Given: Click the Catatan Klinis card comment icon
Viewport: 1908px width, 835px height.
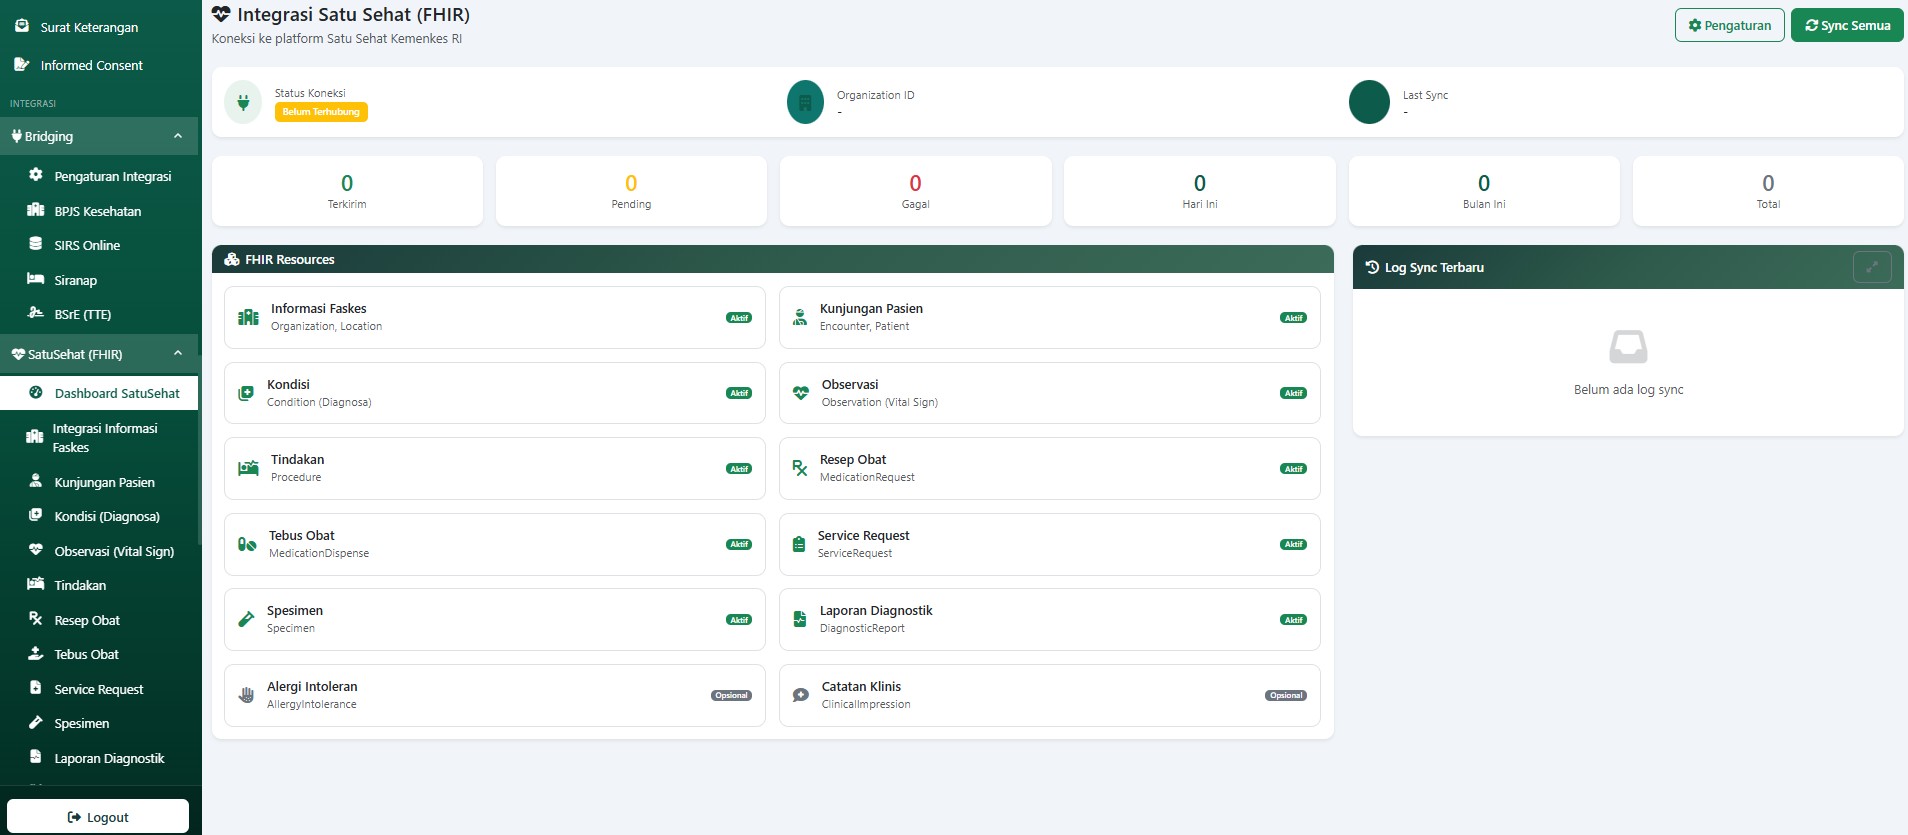Looking at the screenshot, I should pos(800,695).
